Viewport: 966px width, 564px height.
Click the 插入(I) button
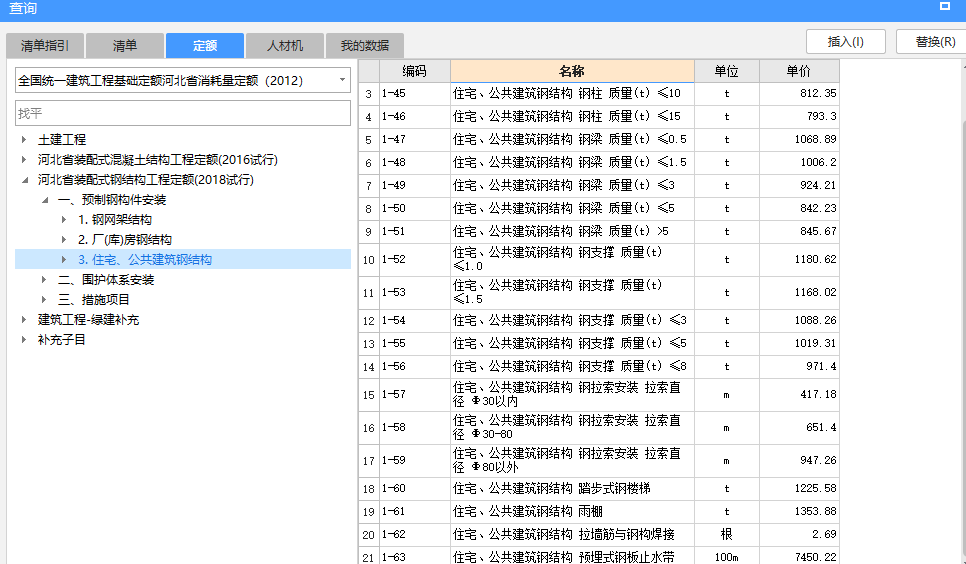point(846,42)
